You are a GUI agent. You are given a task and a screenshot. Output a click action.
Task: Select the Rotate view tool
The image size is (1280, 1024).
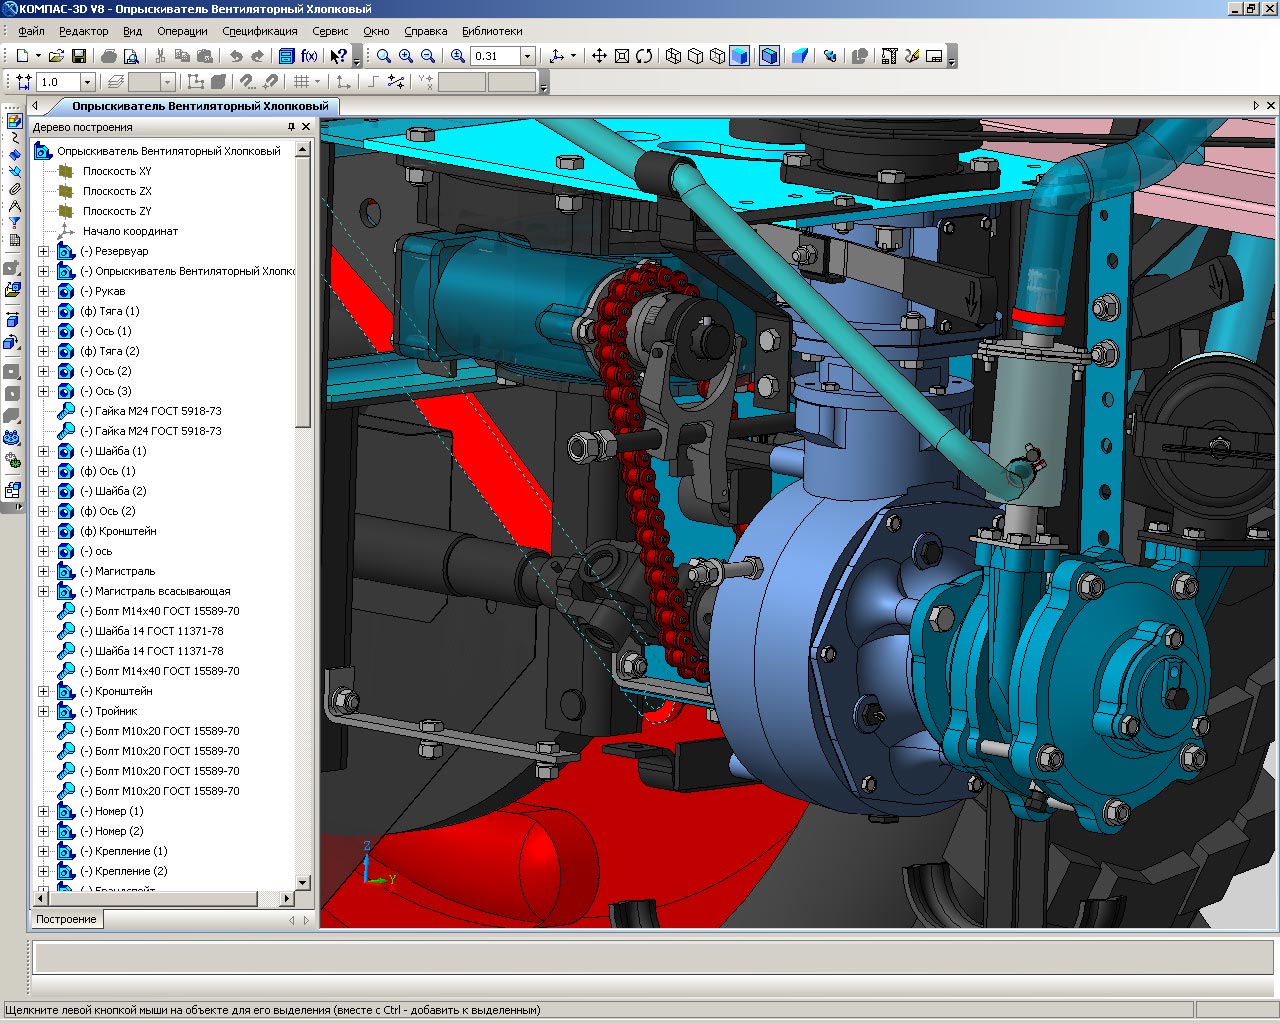click(x=644, y=56)
